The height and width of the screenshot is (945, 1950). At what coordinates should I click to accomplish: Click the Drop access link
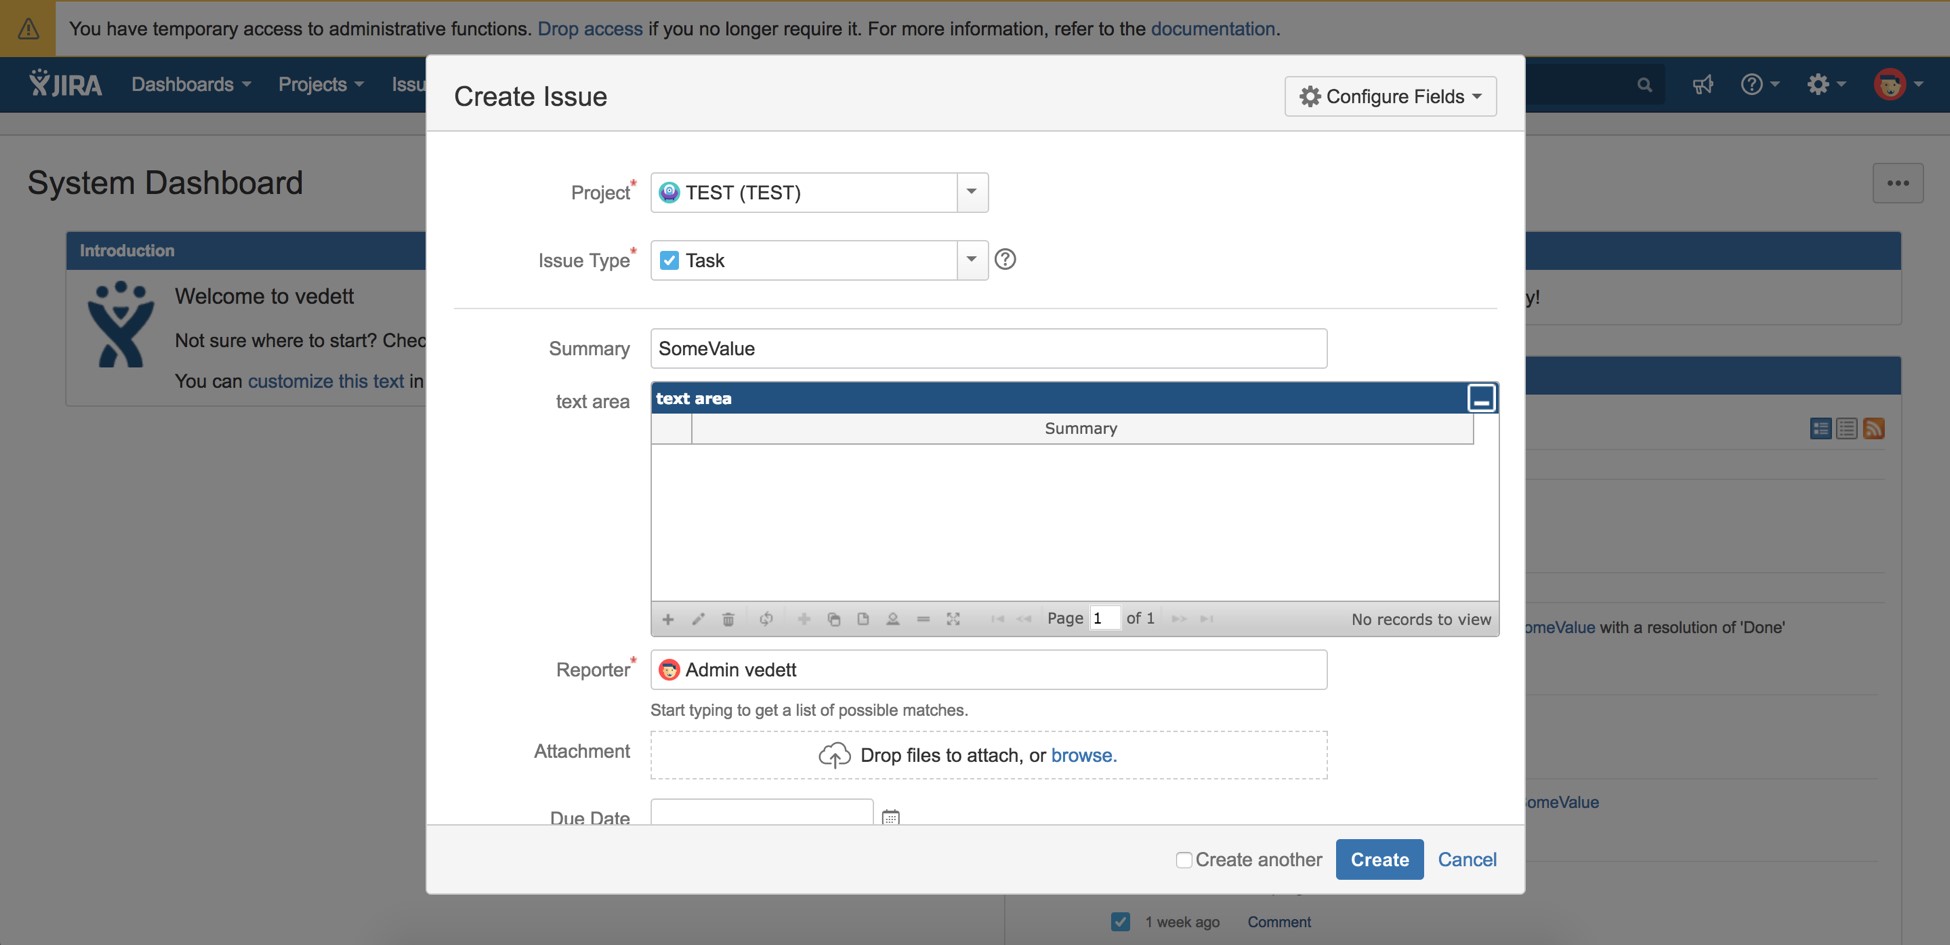tap(590, 29)
